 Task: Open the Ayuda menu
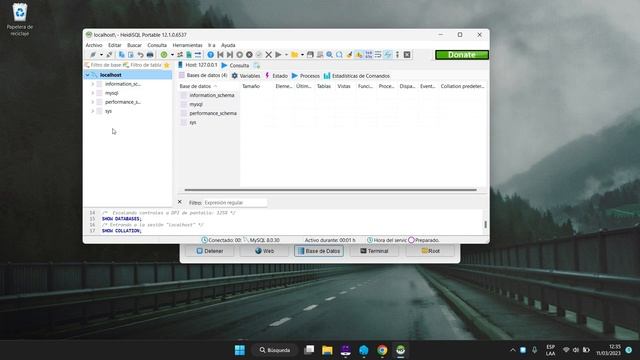(x=228, y=45)
